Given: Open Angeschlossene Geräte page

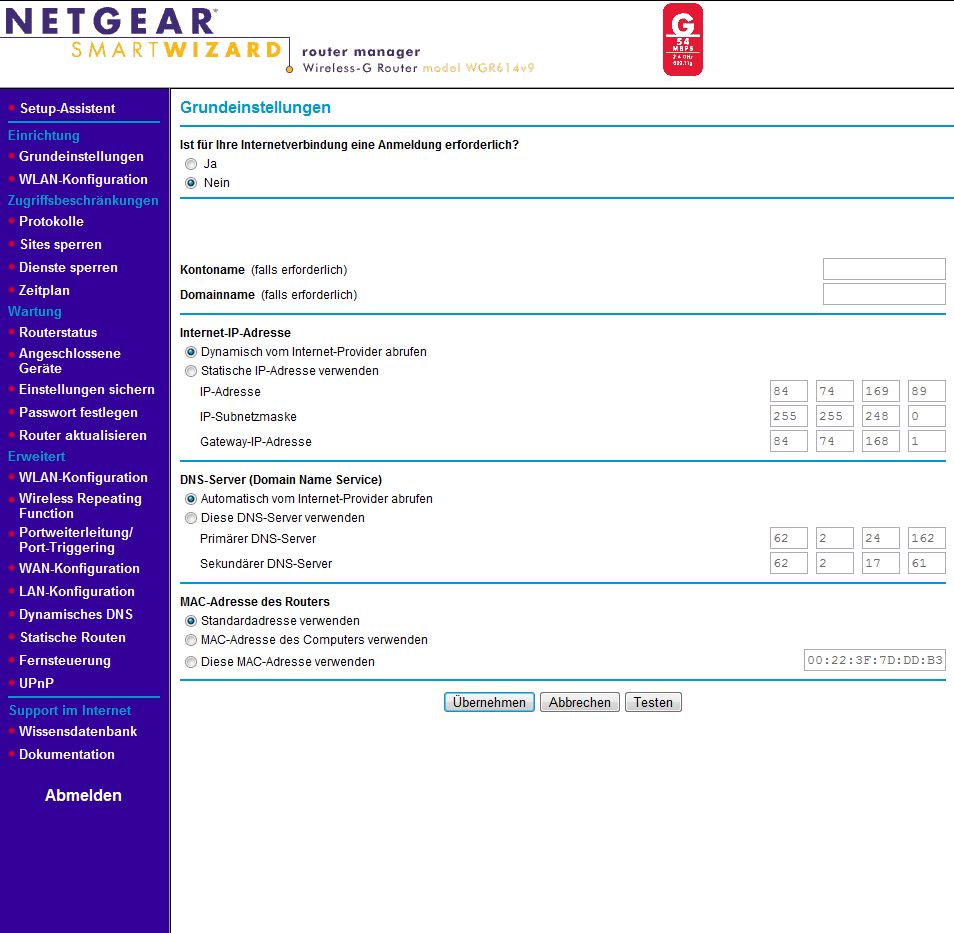Looking at the screenshot, I should [69, 361].
